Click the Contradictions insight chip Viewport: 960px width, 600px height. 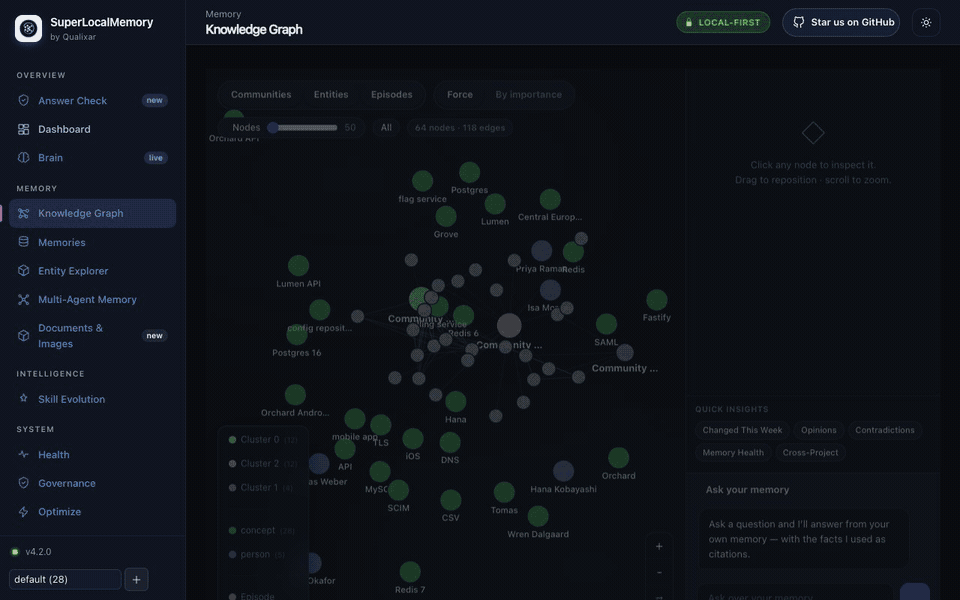[x=885, y=430]
